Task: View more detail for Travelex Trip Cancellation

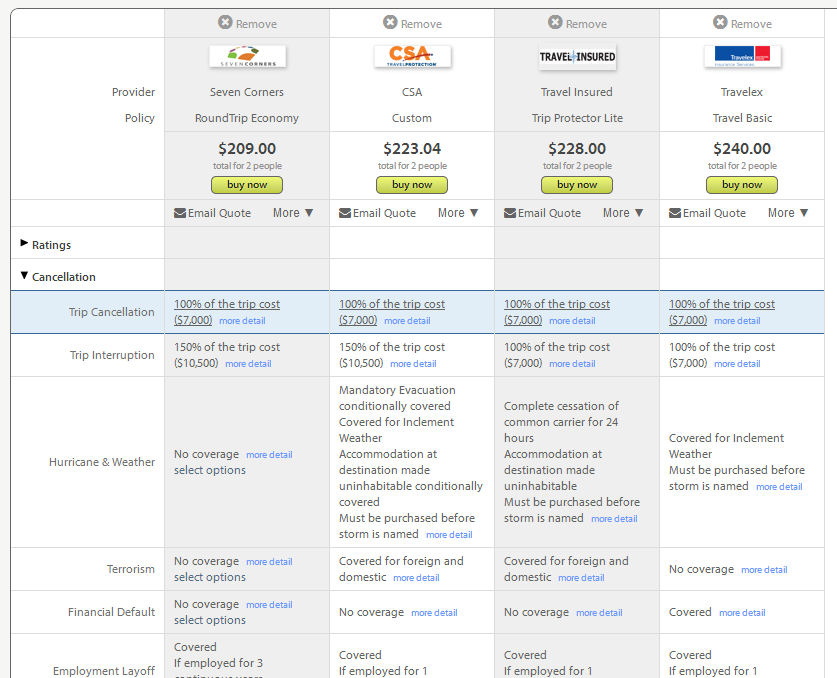Action: point(737,321)
